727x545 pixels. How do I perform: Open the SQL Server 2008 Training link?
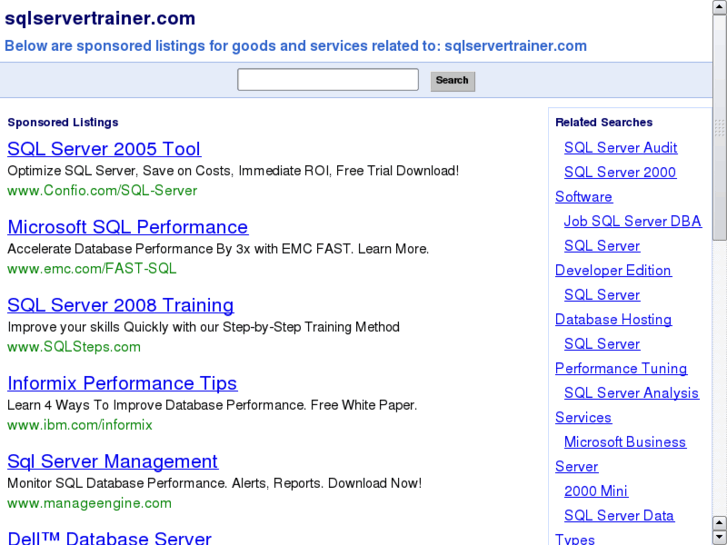point(121,305)
